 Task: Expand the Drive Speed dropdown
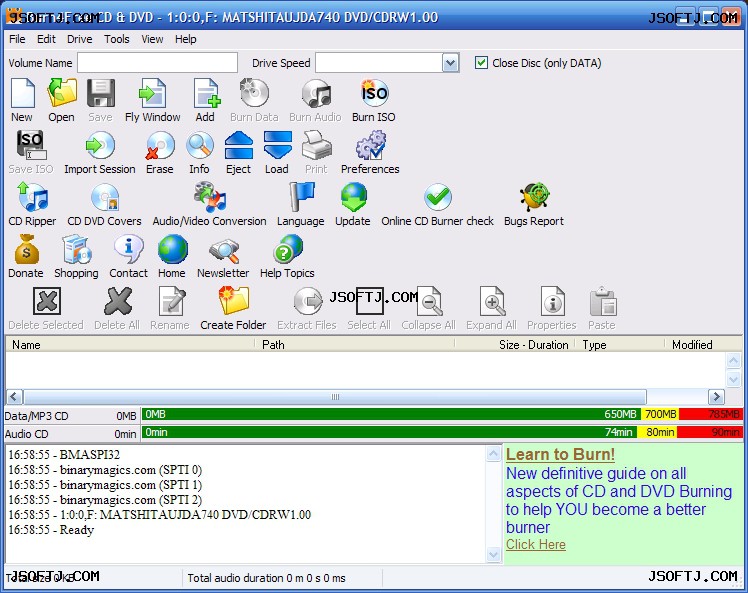click(x=450, y=62)
